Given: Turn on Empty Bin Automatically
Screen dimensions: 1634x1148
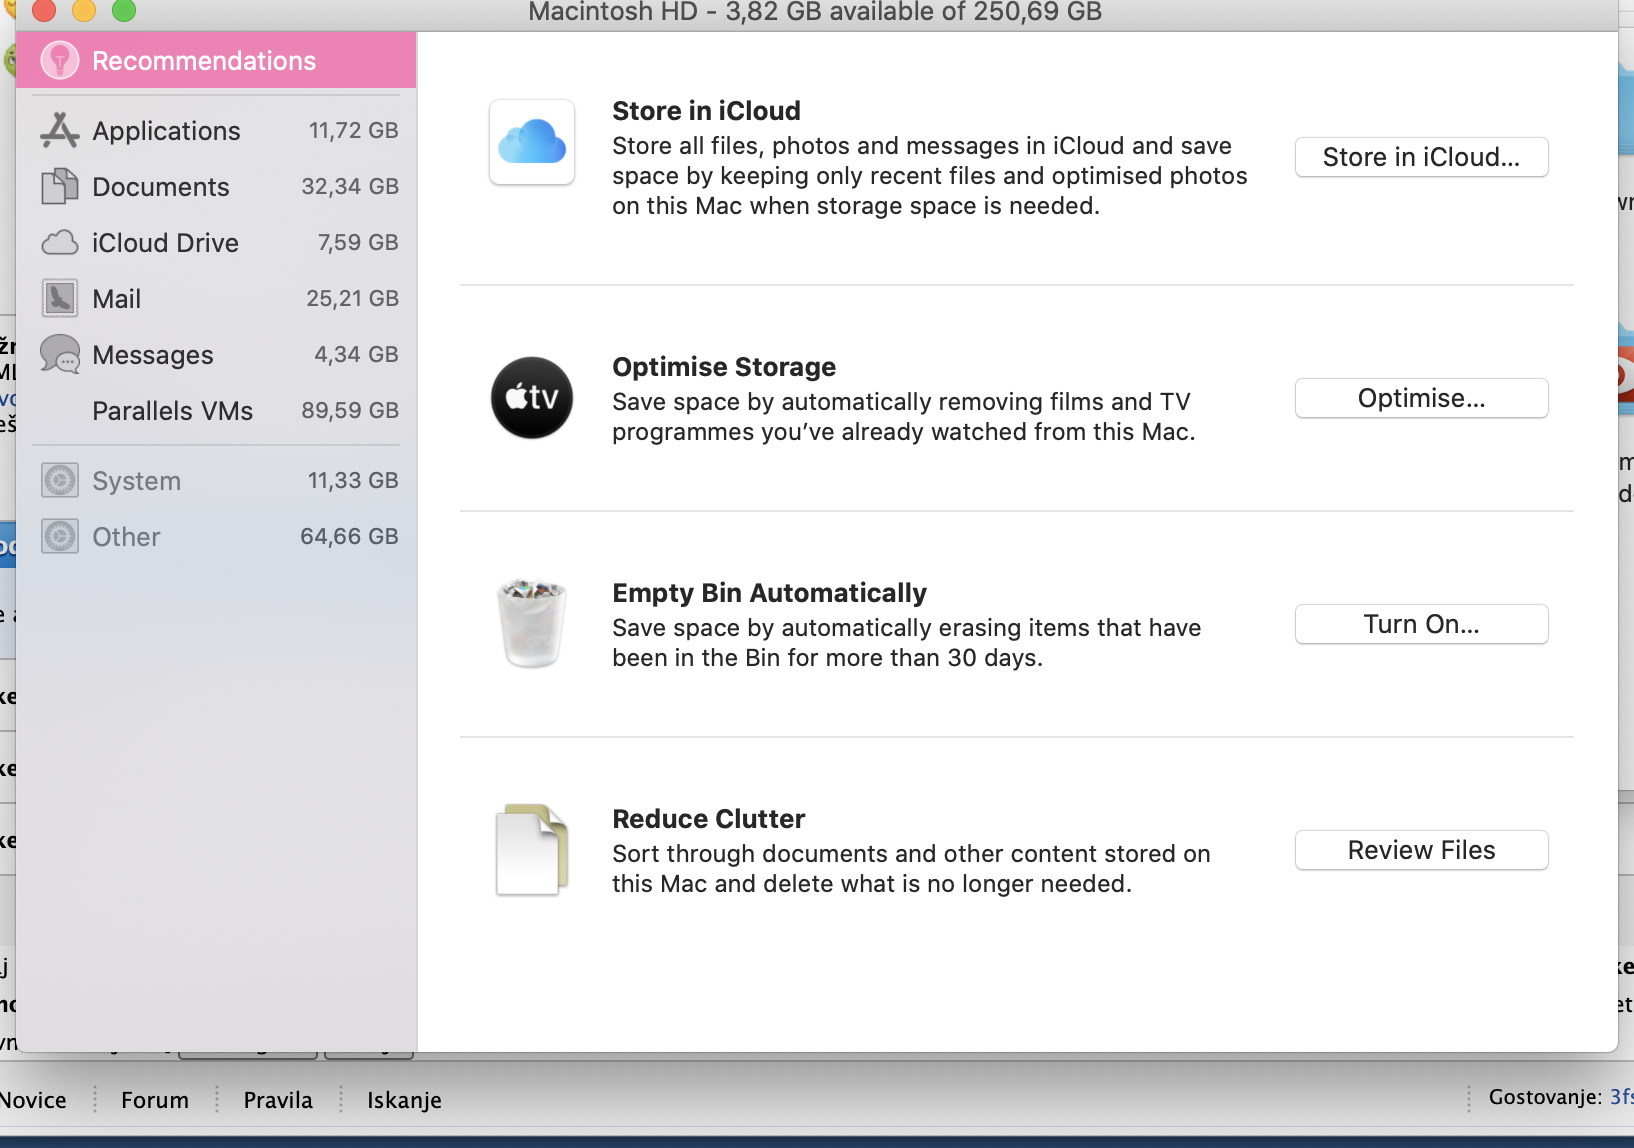Looking at the screenshot, I should click(1422, 624).
